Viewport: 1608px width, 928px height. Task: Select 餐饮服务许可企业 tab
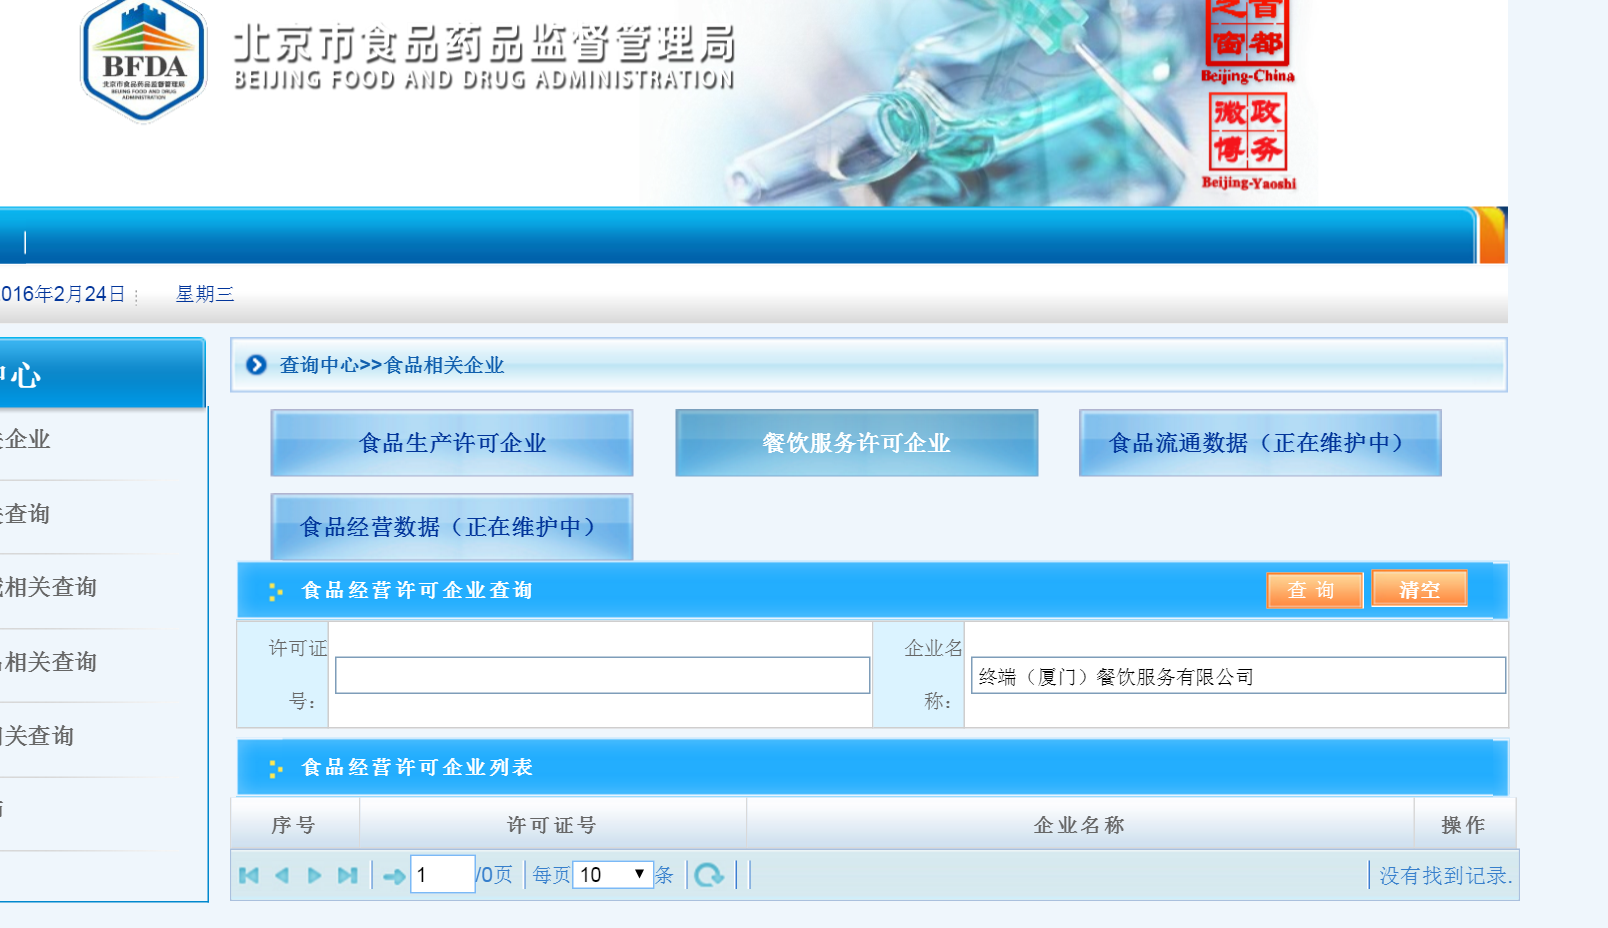click(x=856, y=443)
